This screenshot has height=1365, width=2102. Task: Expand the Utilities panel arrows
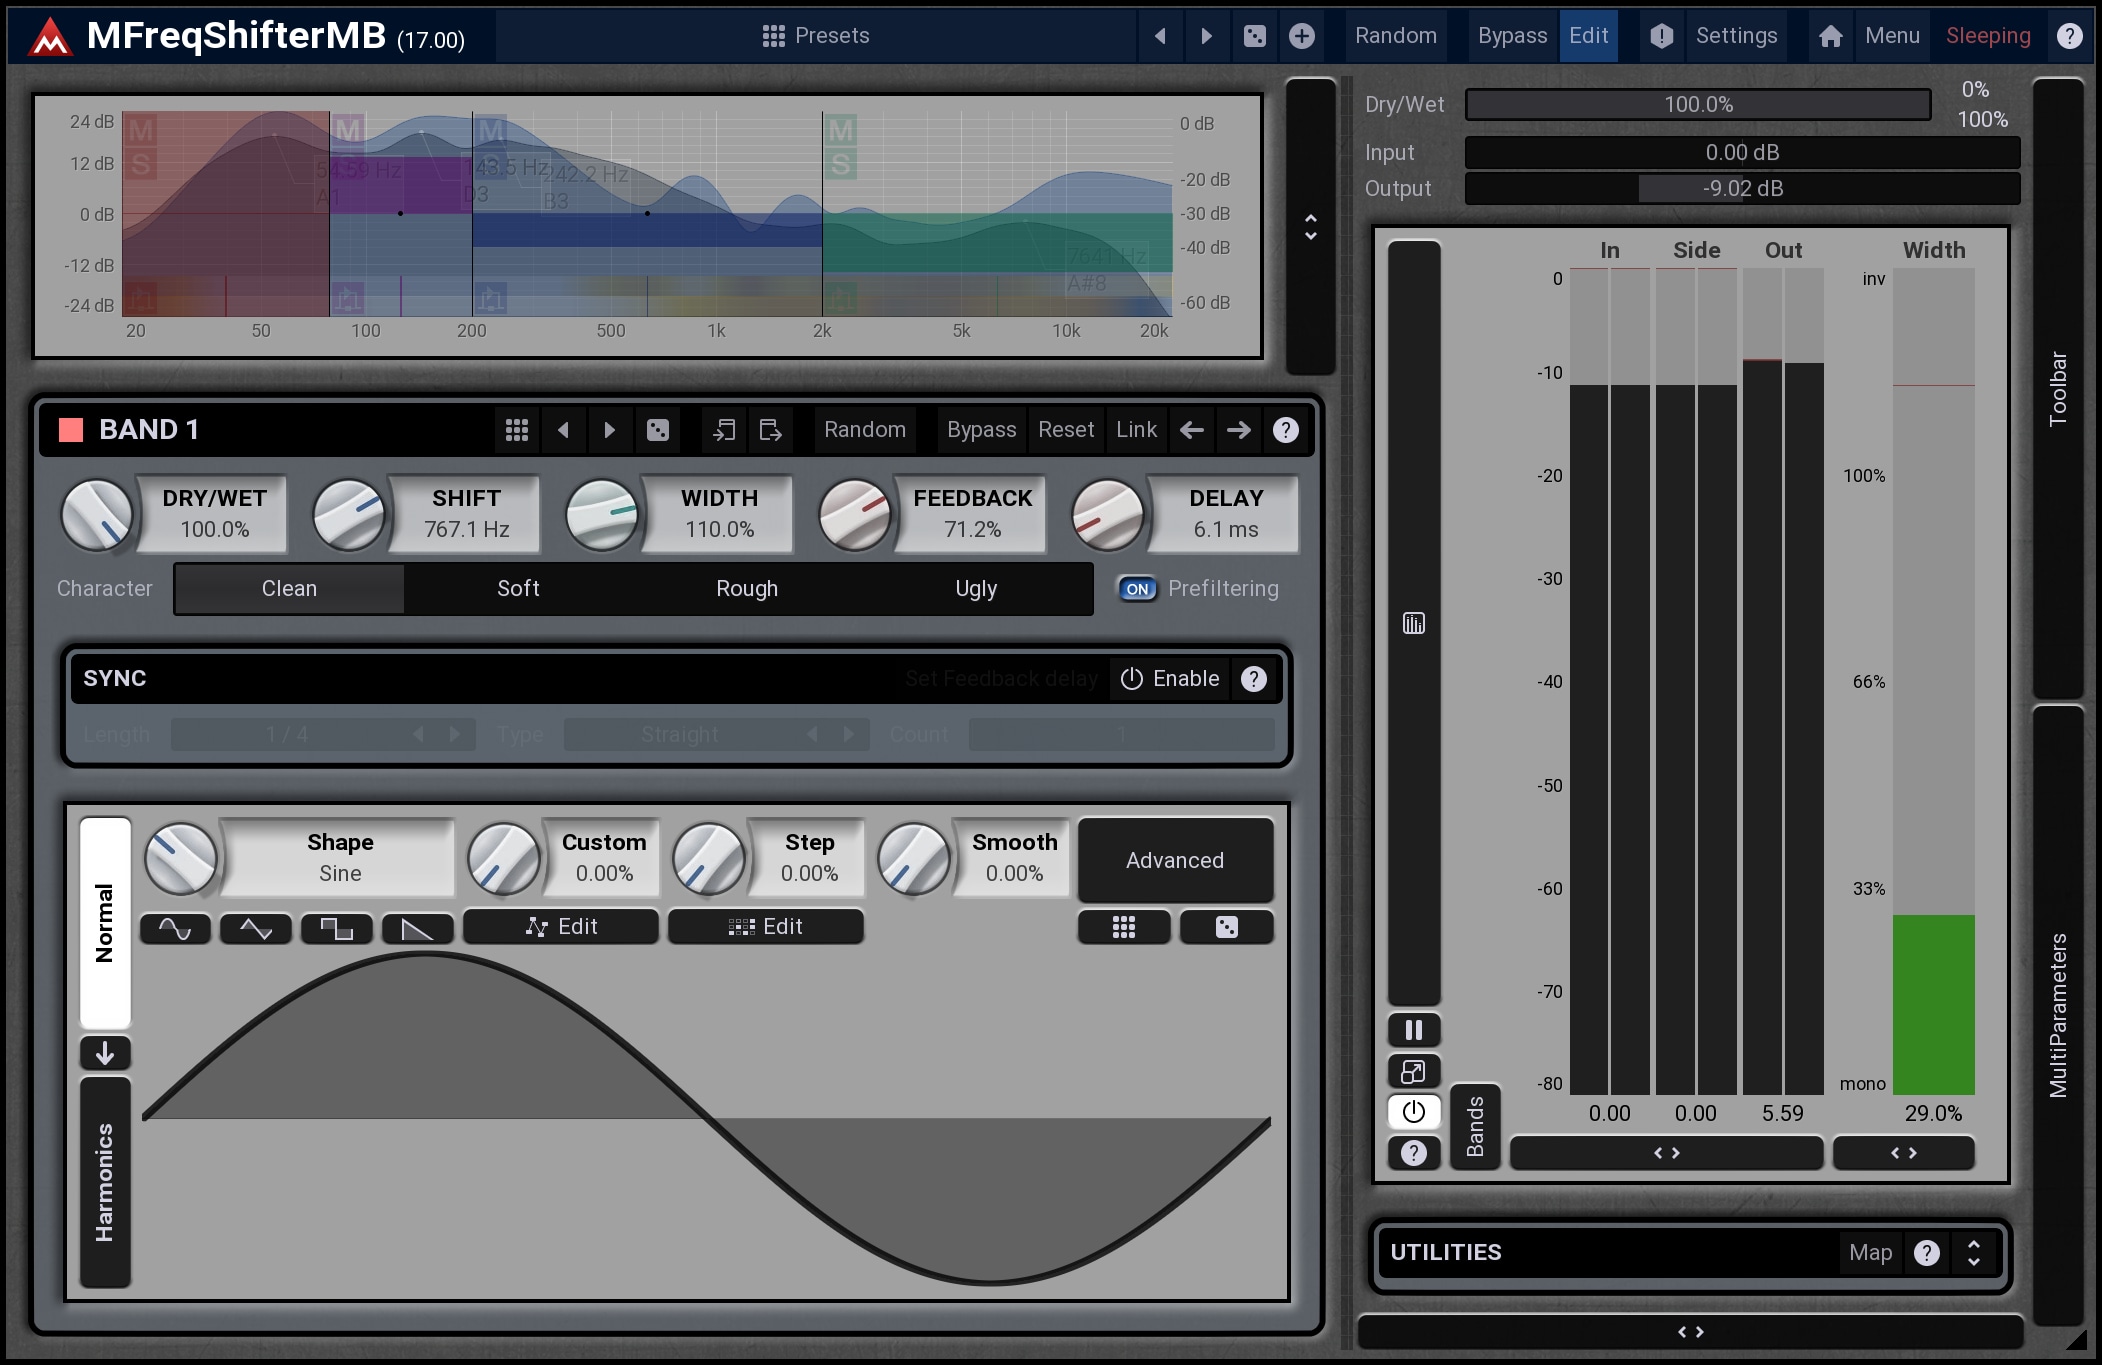click(x=1973, y=1253)
